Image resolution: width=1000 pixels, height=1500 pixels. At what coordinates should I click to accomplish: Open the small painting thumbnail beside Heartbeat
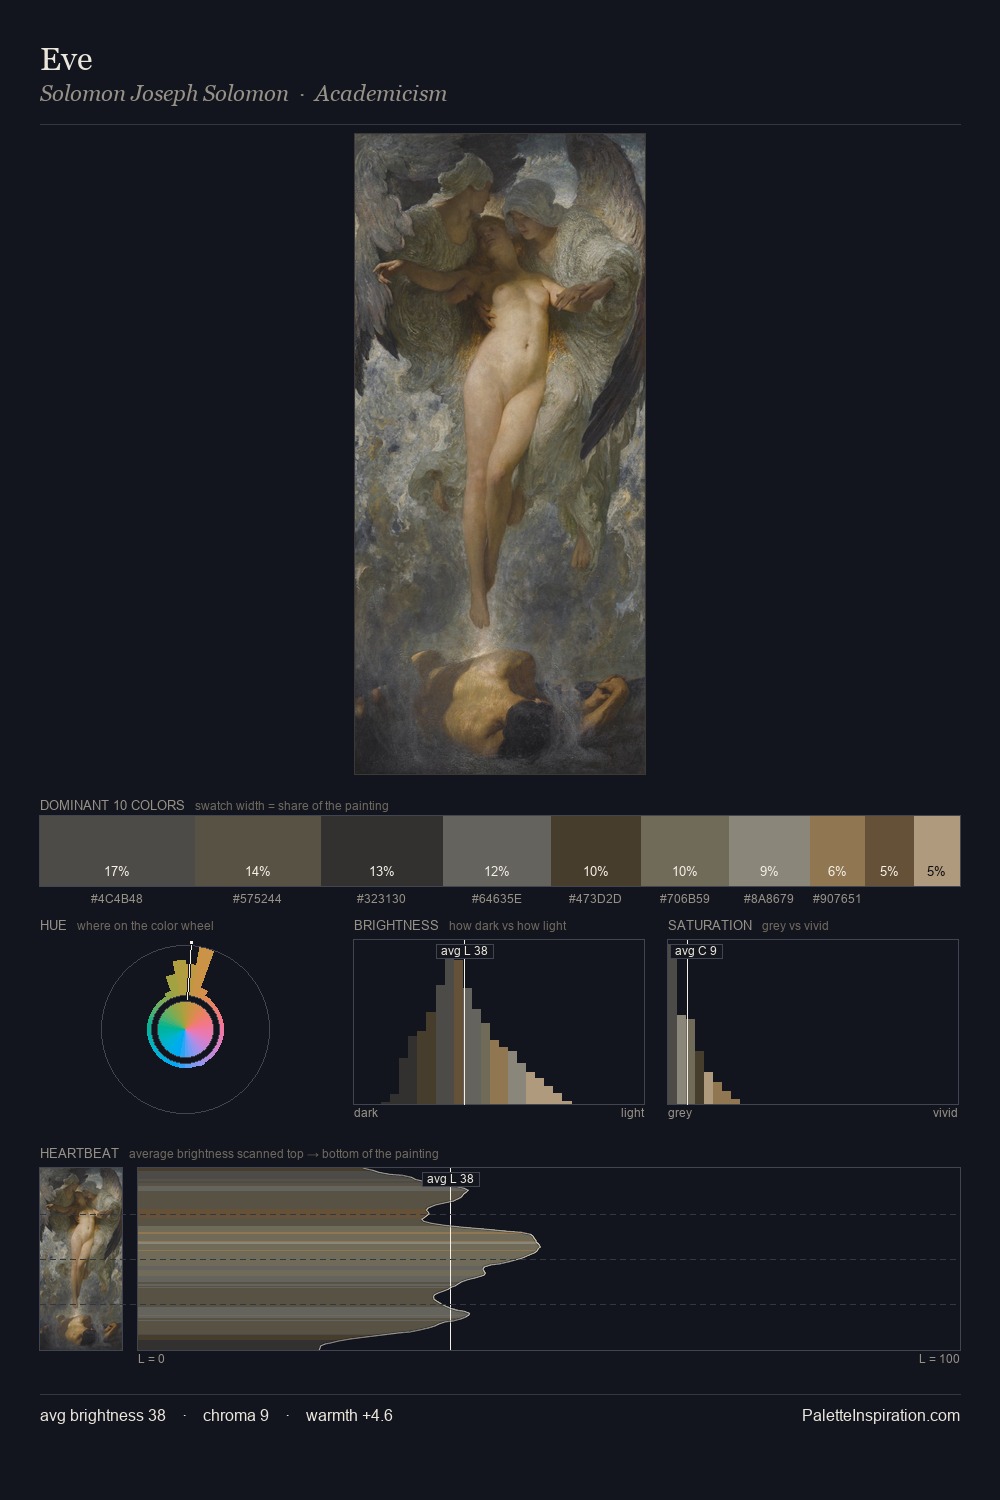point(81,1259)
